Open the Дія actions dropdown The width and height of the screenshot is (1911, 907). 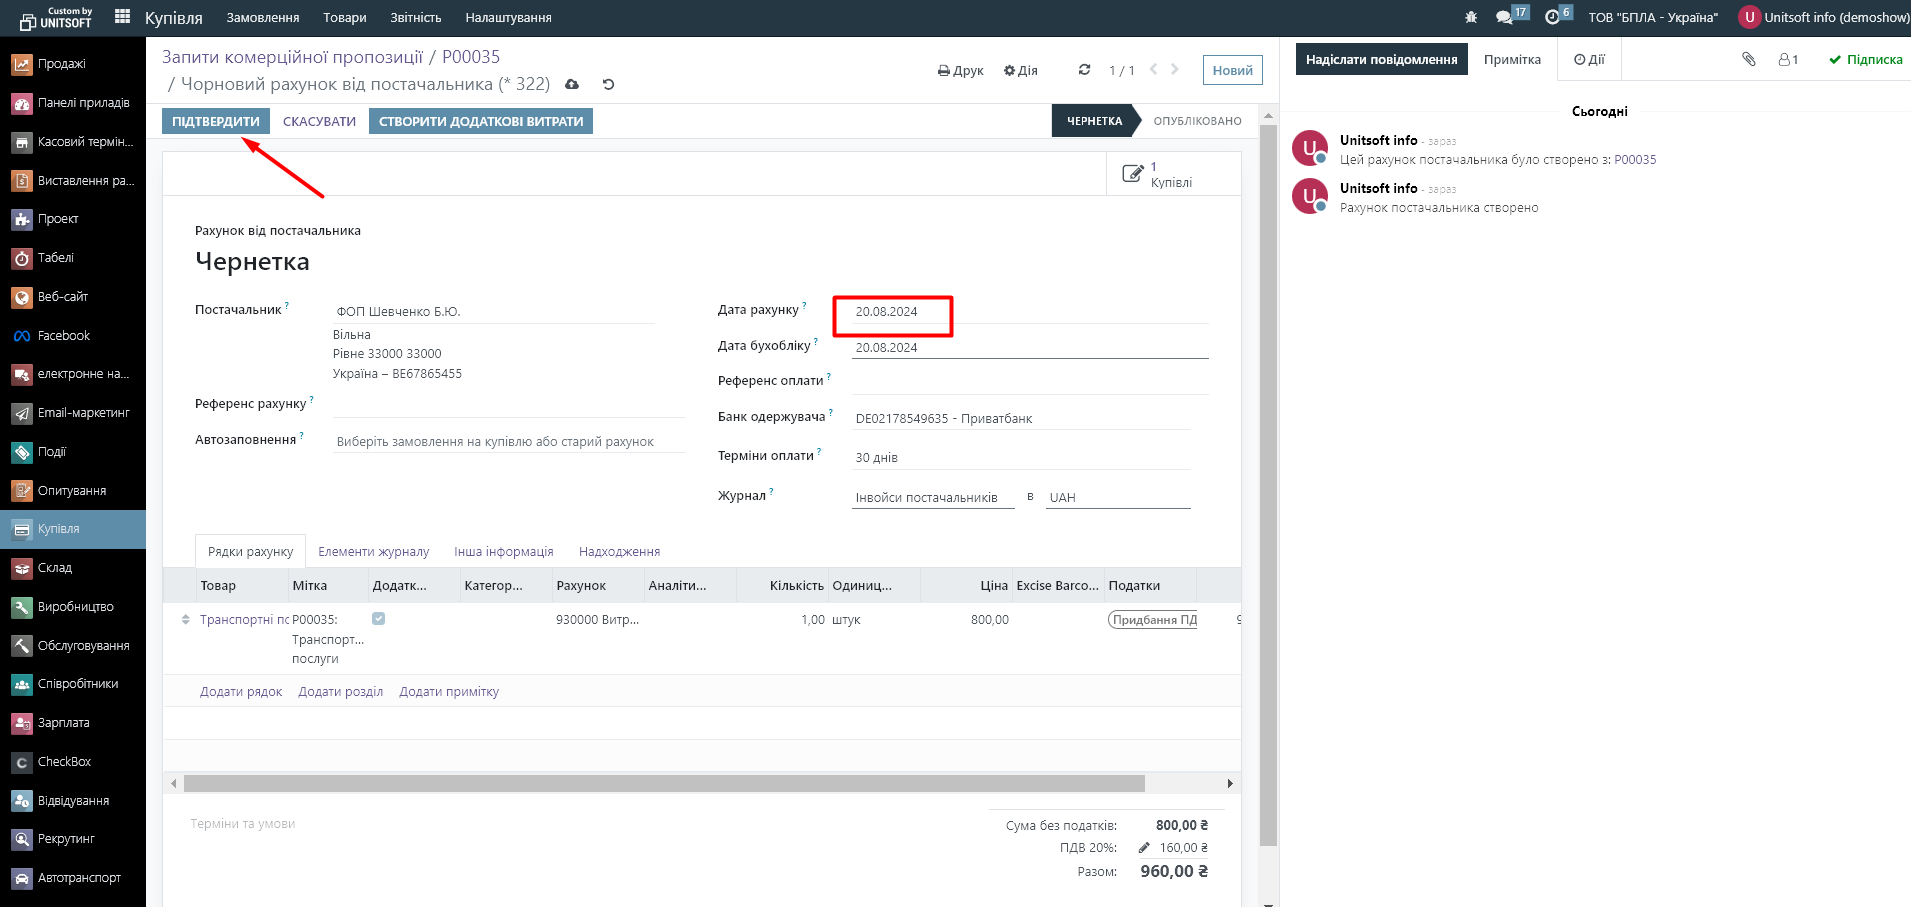pos(1020,71)
